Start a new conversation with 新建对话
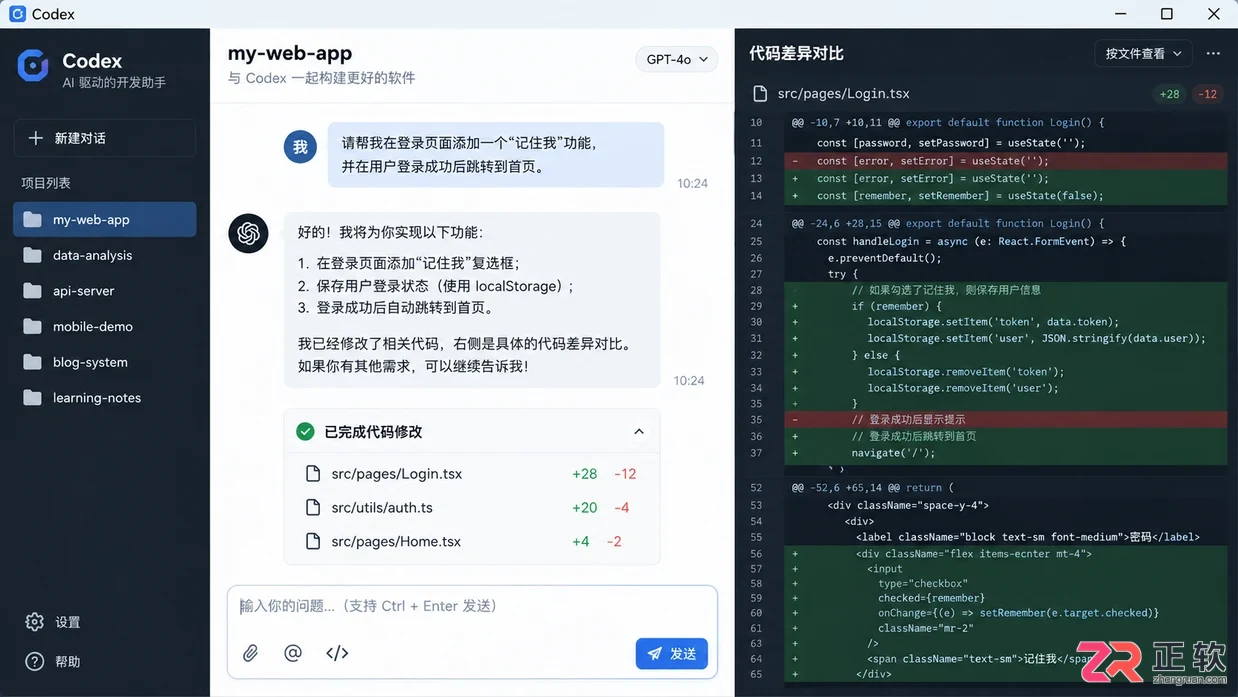This screenshot has height=697, width=1238. pyautogui.click(x=105, y=138)
